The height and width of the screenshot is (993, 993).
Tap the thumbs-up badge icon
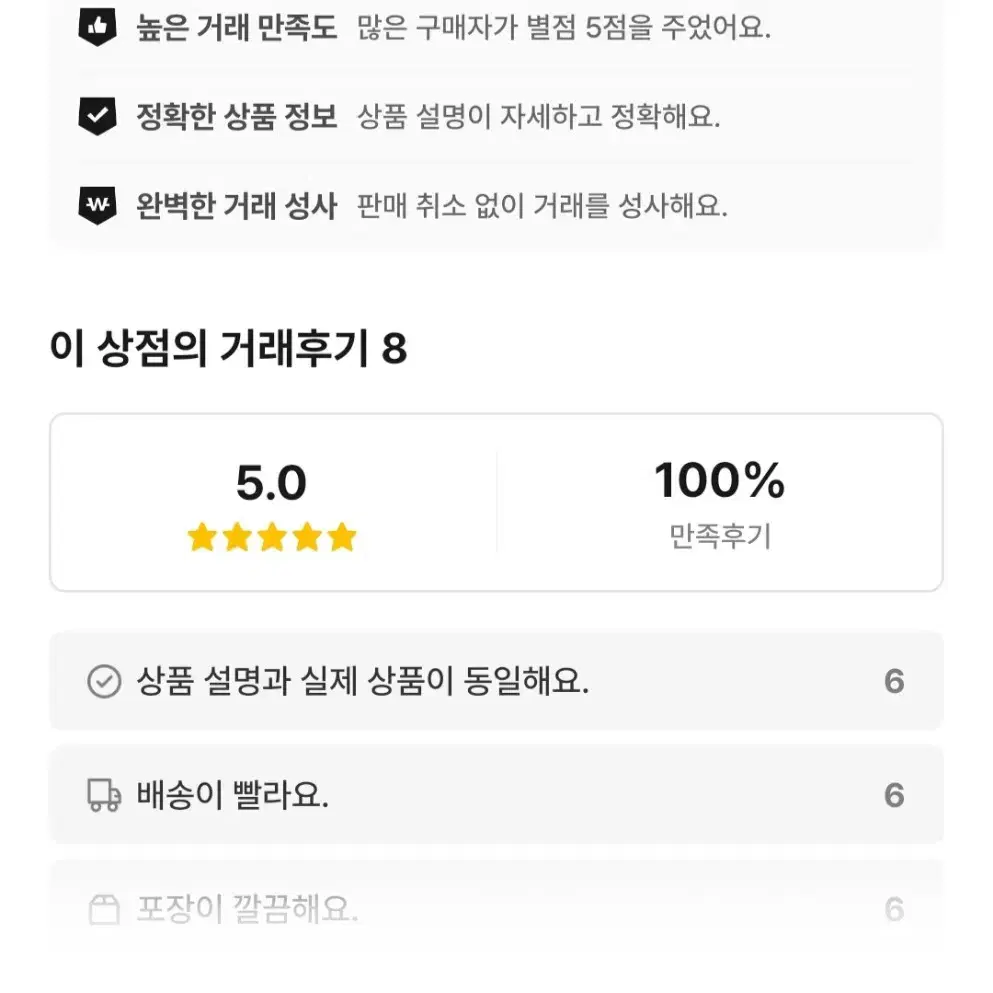click(x=98, y=27)
